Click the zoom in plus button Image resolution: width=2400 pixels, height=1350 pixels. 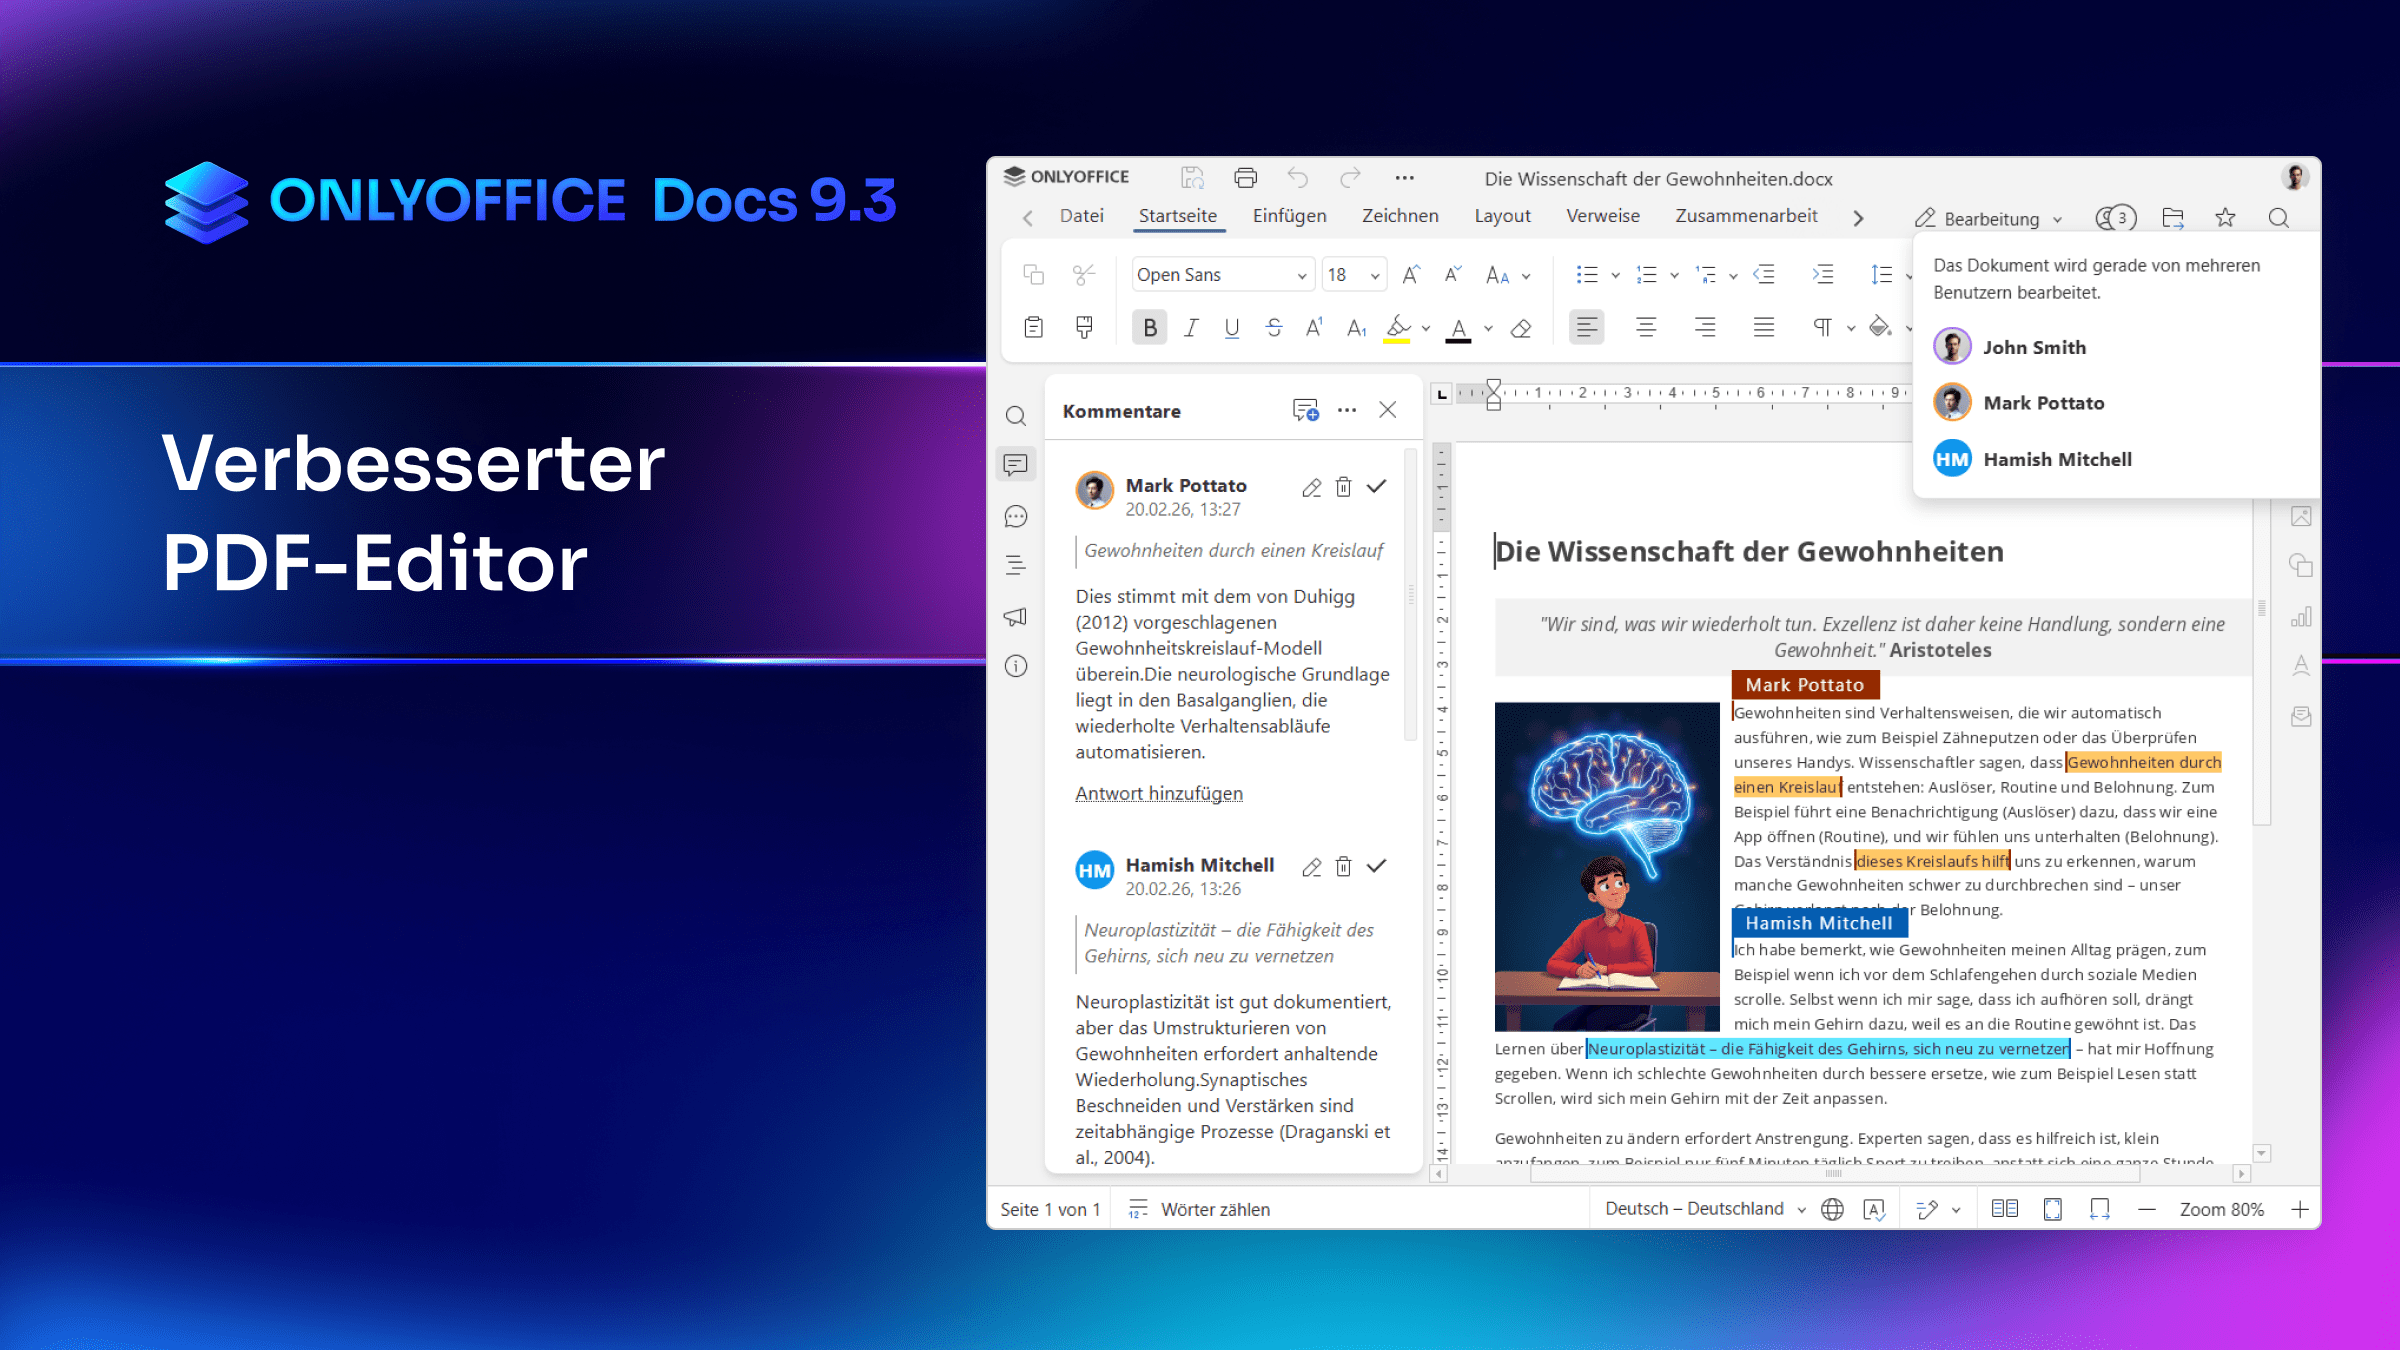point(2300,1209)
